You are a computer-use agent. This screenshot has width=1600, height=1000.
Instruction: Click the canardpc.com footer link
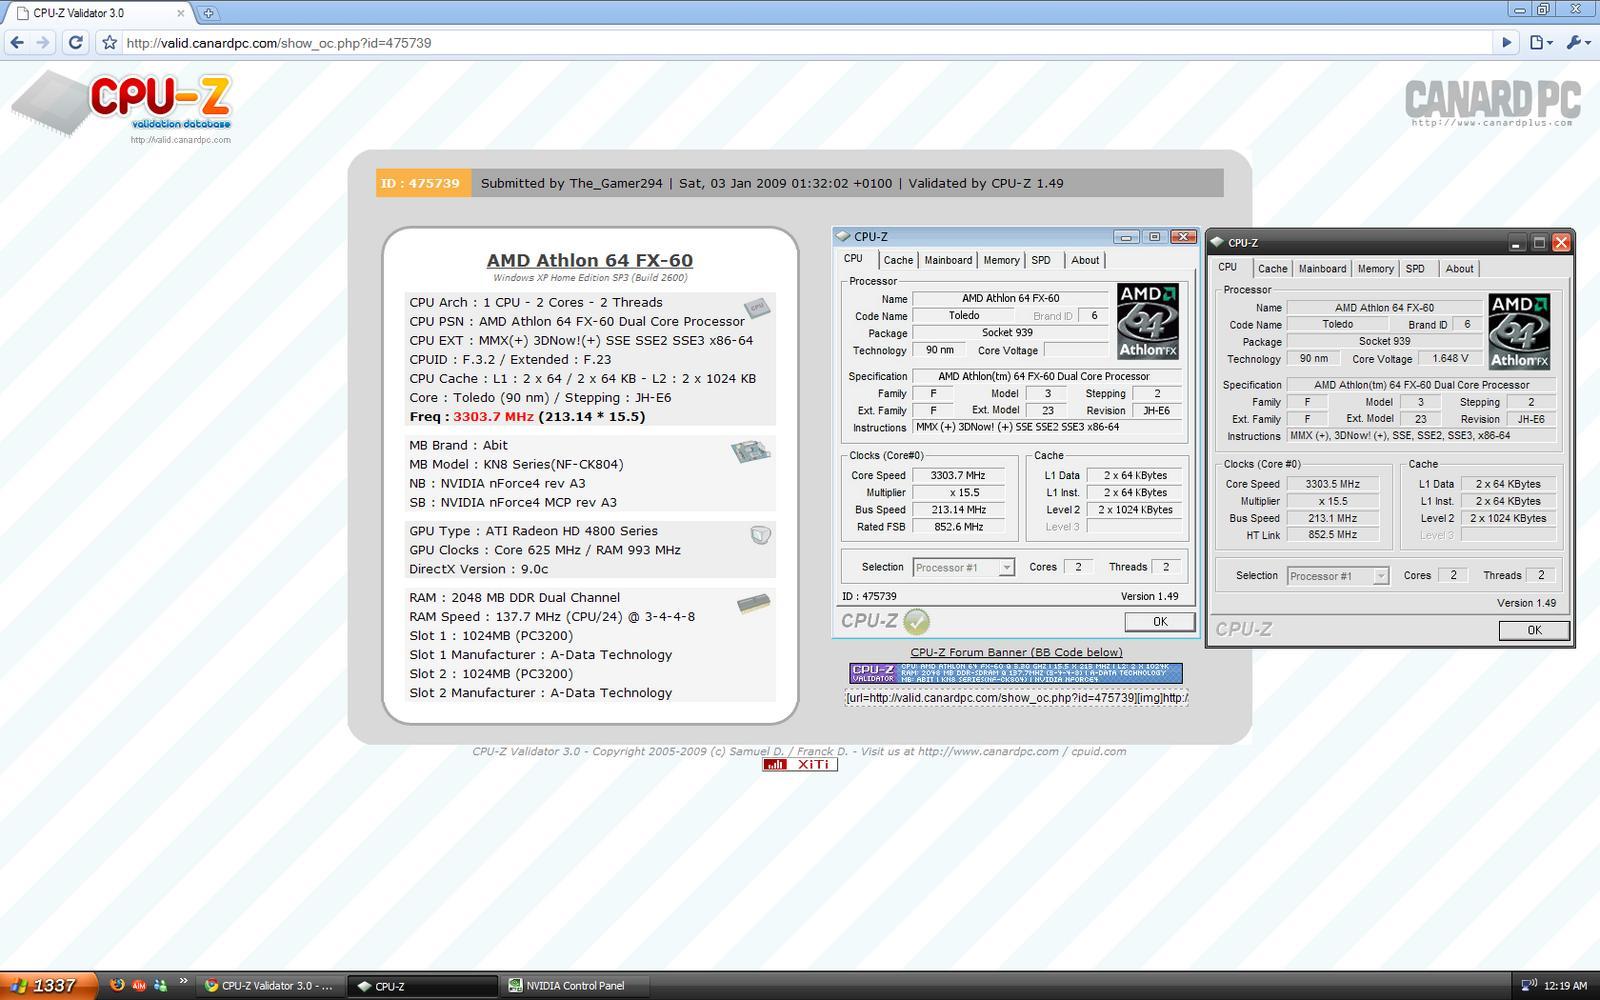988,752
